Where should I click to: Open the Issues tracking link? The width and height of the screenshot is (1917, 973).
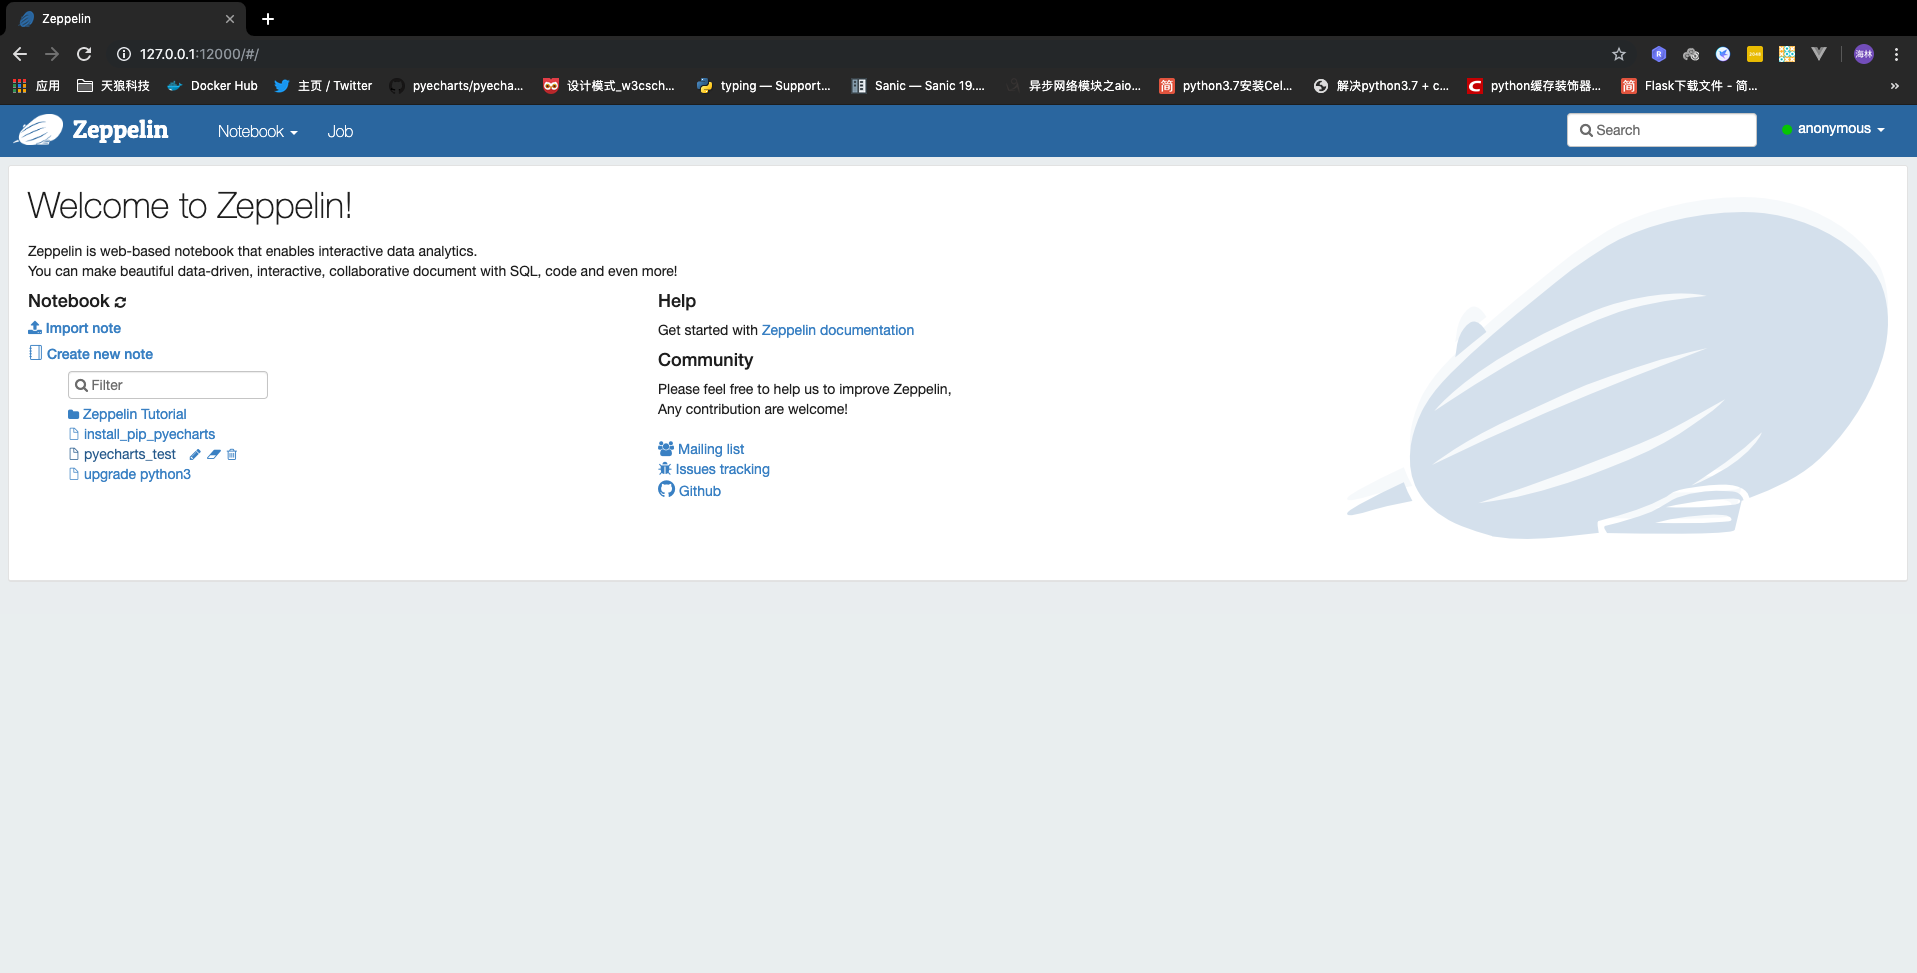click(723, 469)
